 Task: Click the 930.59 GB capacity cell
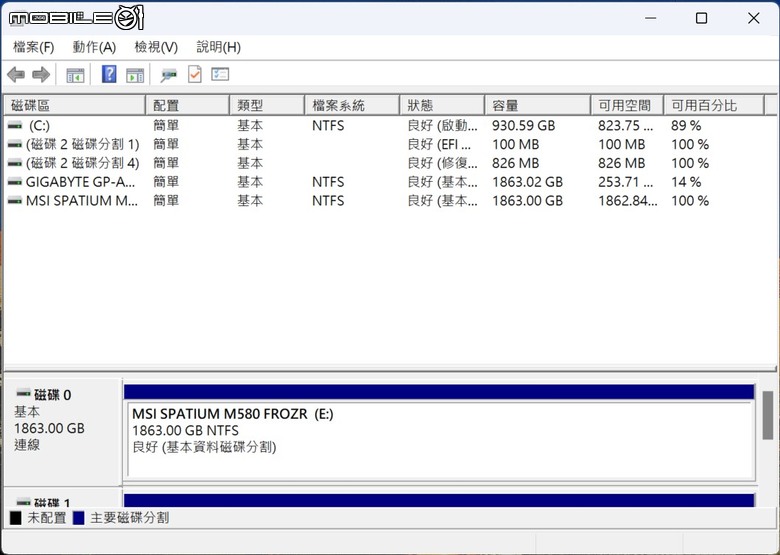[x=523, y=125]
